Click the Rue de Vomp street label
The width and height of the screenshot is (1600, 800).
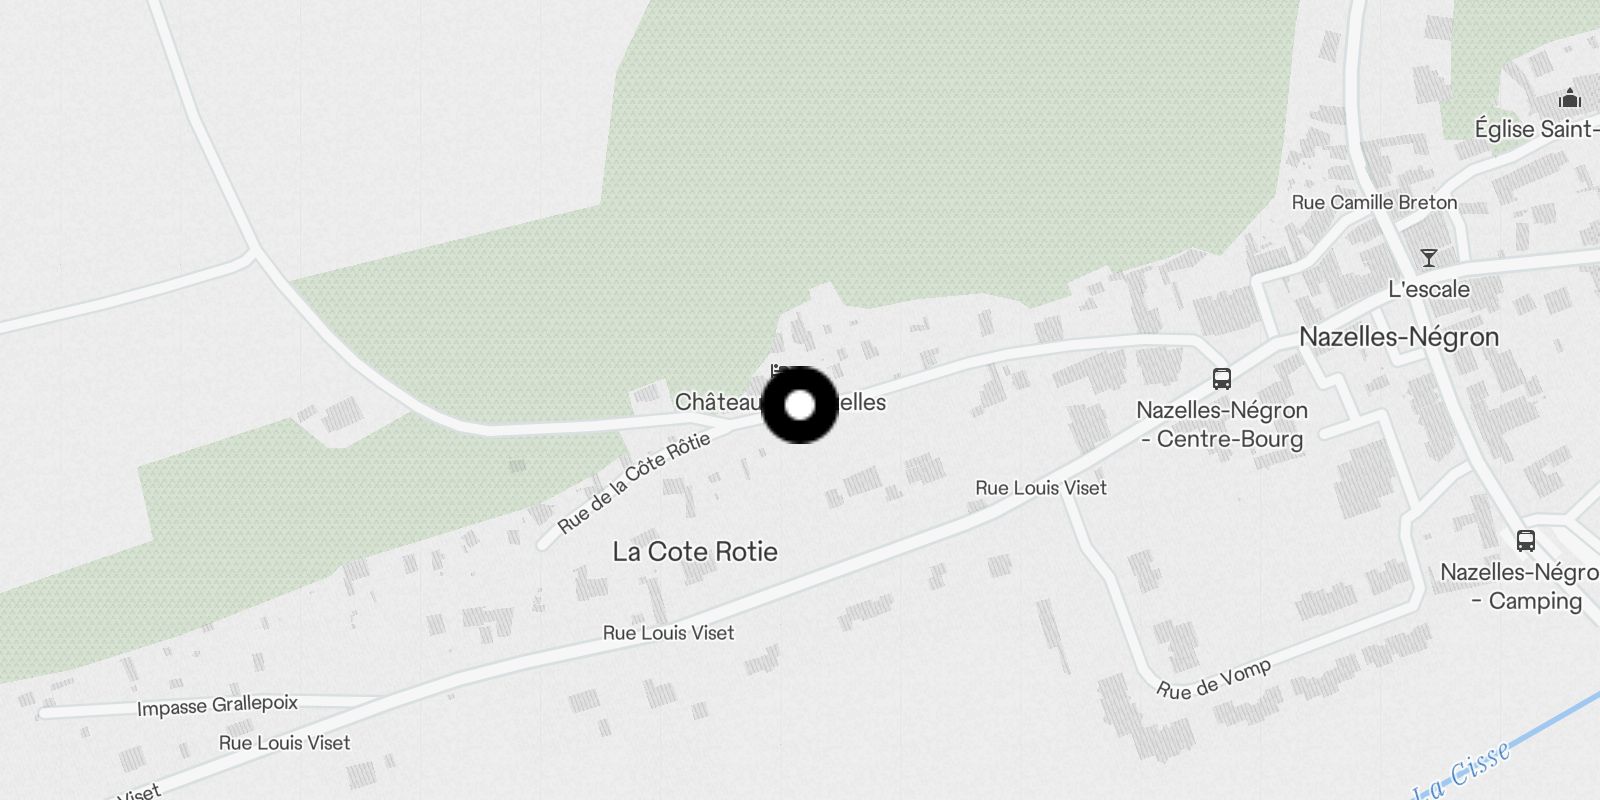click(x=1214, y=679)
